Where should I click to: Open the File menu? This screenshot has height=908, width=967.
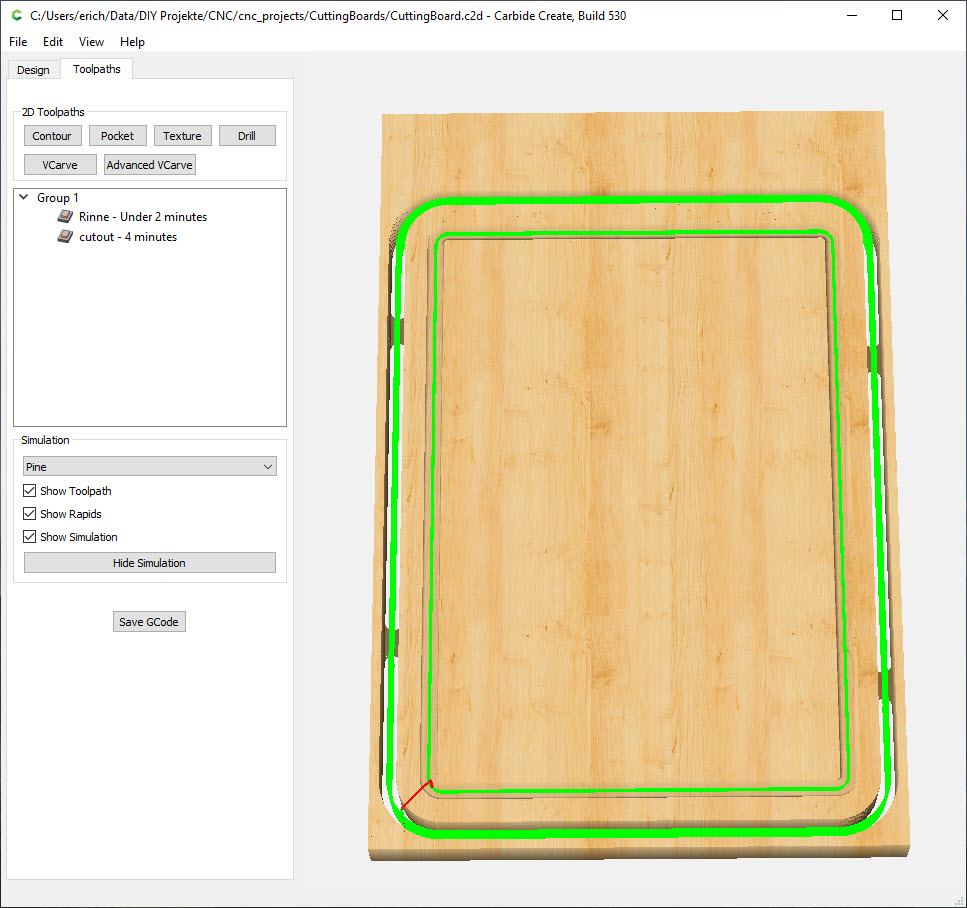tap(18, 42)
